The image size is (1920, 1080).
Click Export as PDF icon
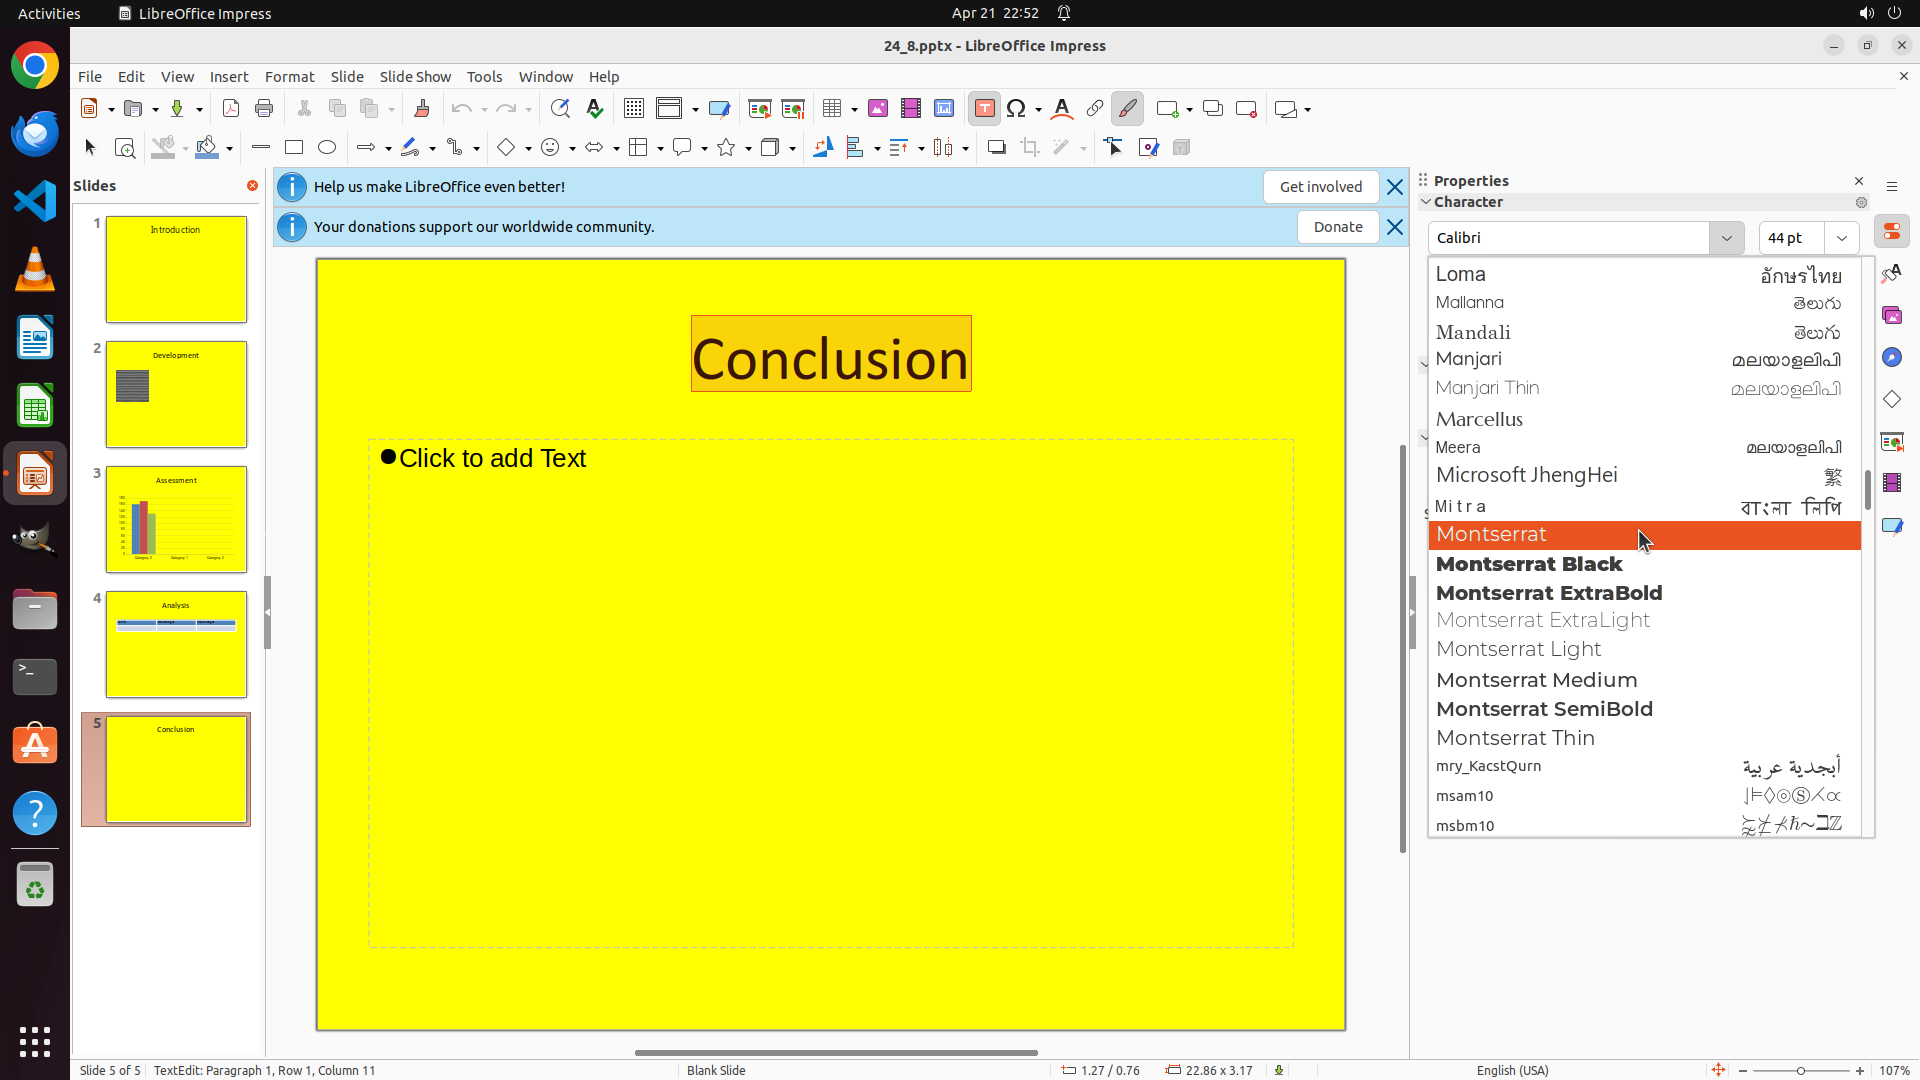coord(231,109)
